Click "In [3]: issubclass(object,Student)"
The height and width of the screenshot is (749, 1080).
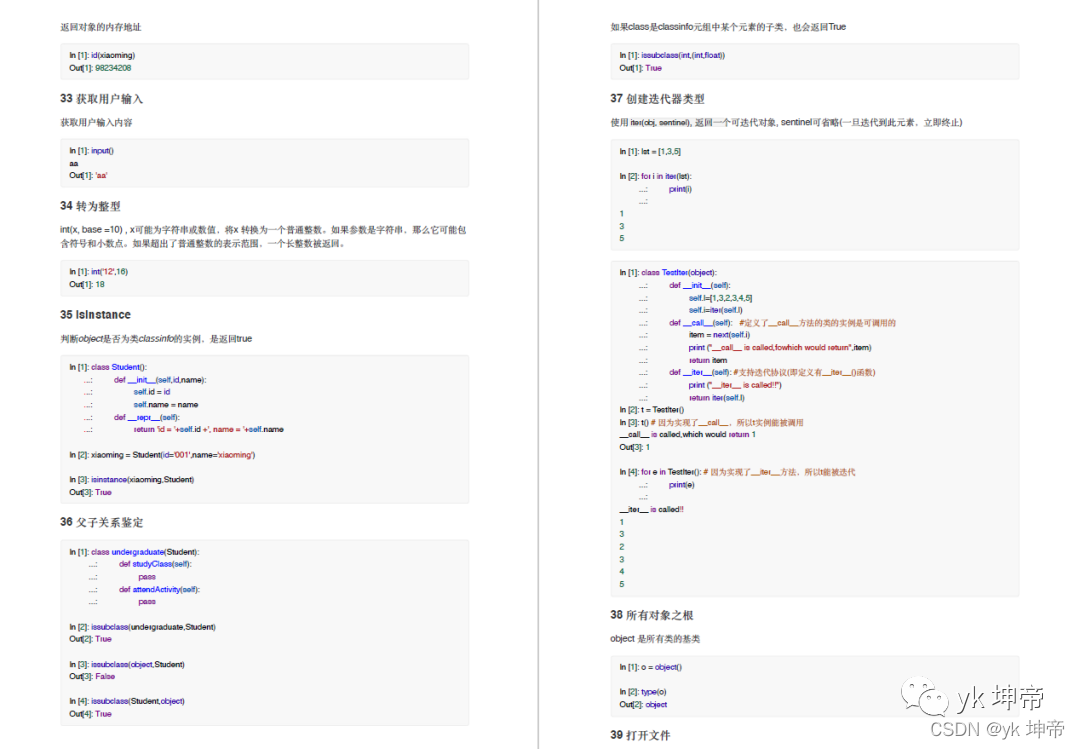pos(127,664)
